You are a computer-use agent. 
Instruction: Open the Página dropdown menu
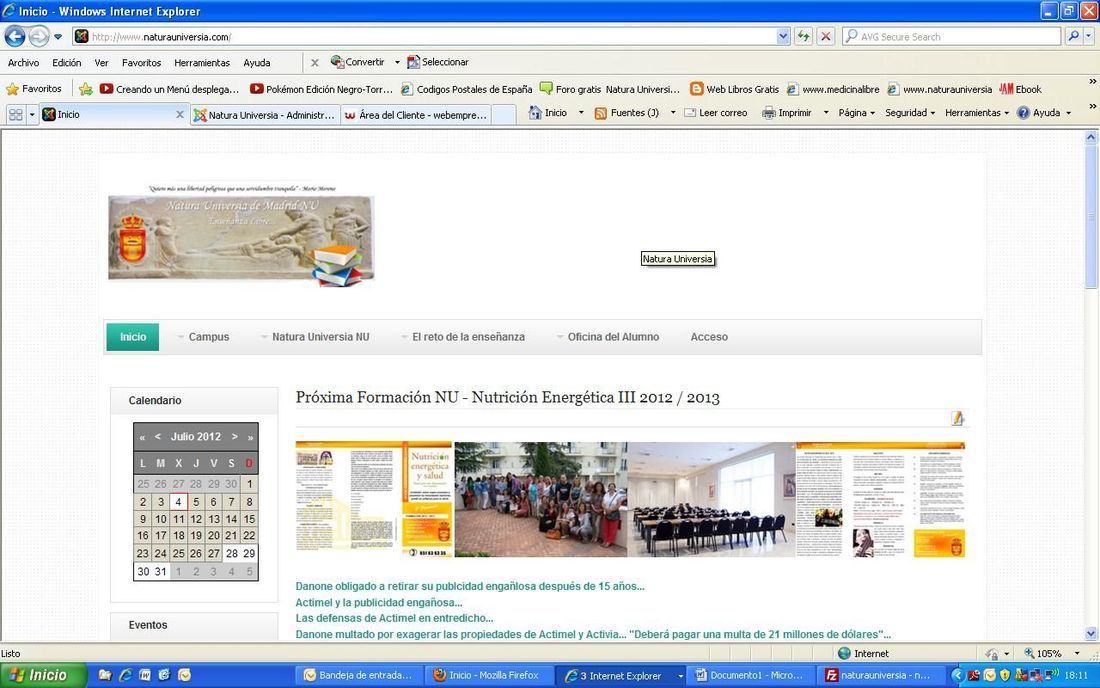tap(857, 112)
